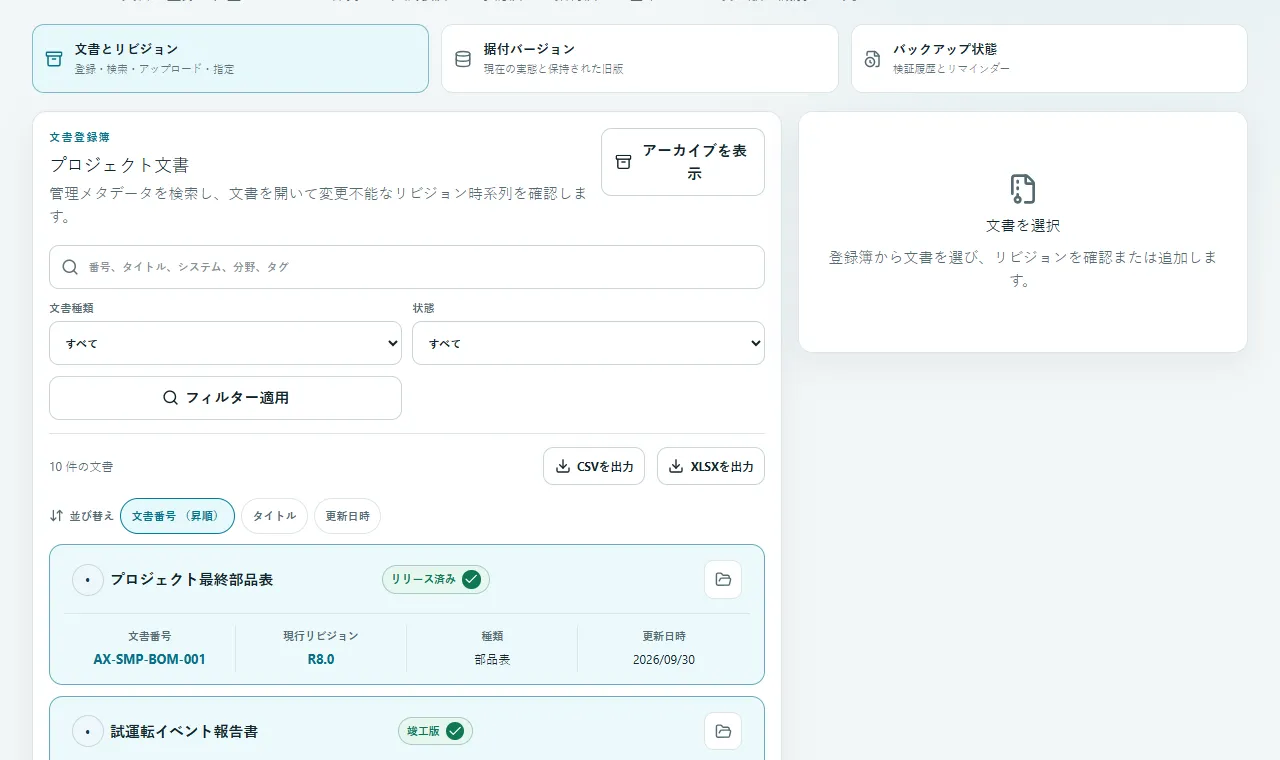Screen dimensions: 1280x760
Task: Click the backup file icon in バックアップ状態 tab
Action: pos(872,59)
